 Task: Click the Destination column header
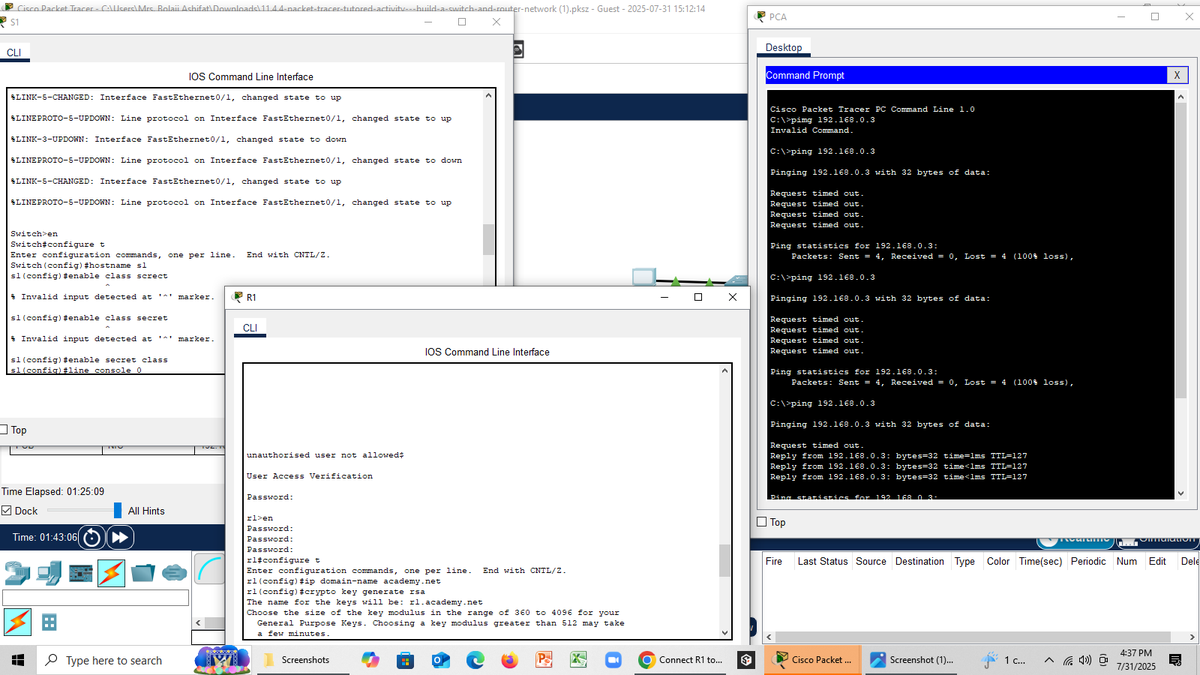click(919, 562)
